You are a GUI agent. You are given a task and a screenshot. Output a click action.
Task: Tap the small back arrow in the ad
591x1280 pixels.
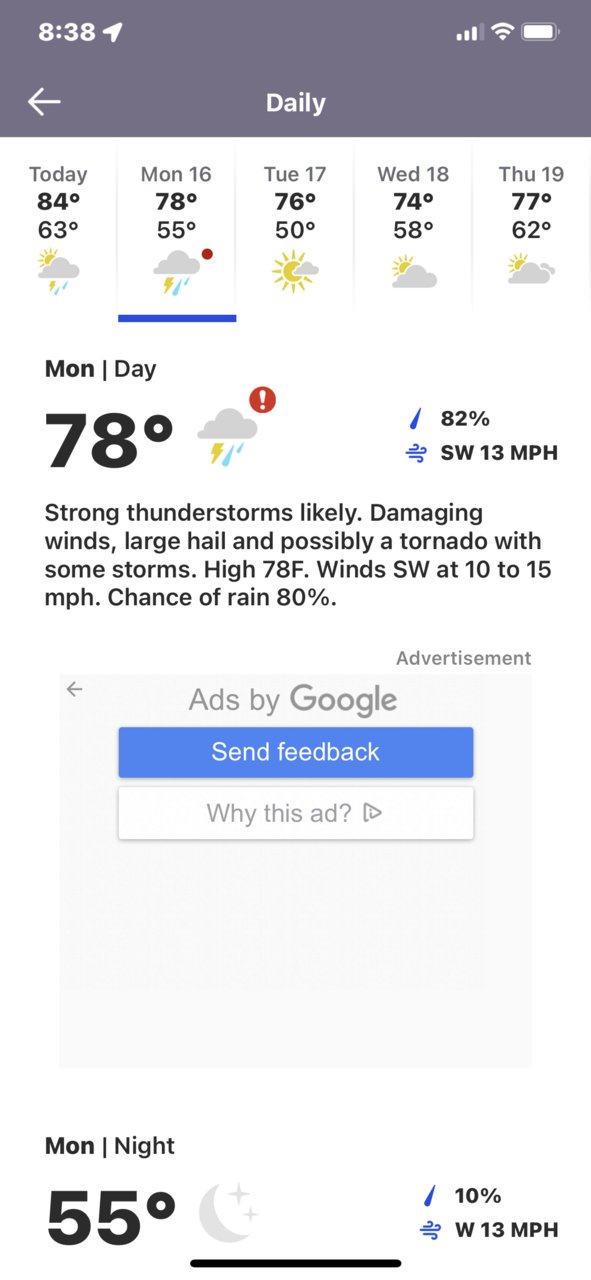pos(75,689)
